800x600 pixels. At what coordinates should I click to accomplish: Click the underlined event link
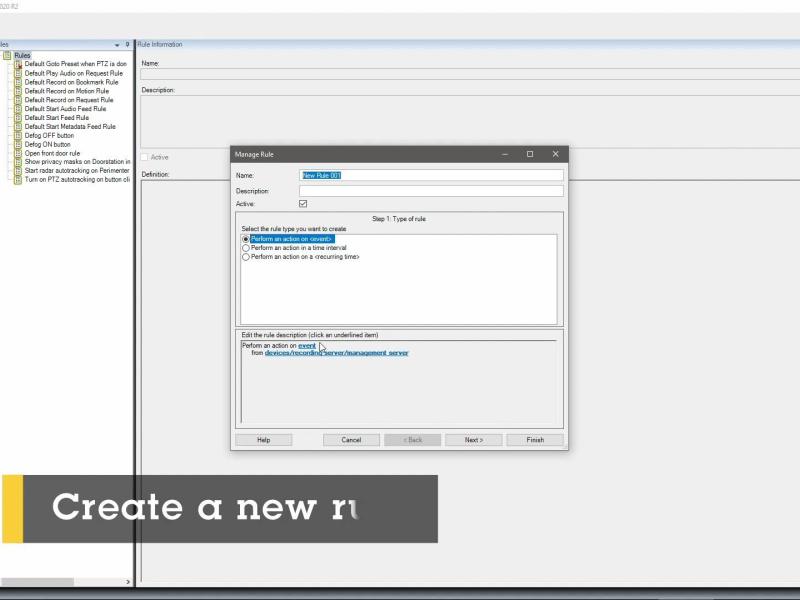[x=307, y=345]
